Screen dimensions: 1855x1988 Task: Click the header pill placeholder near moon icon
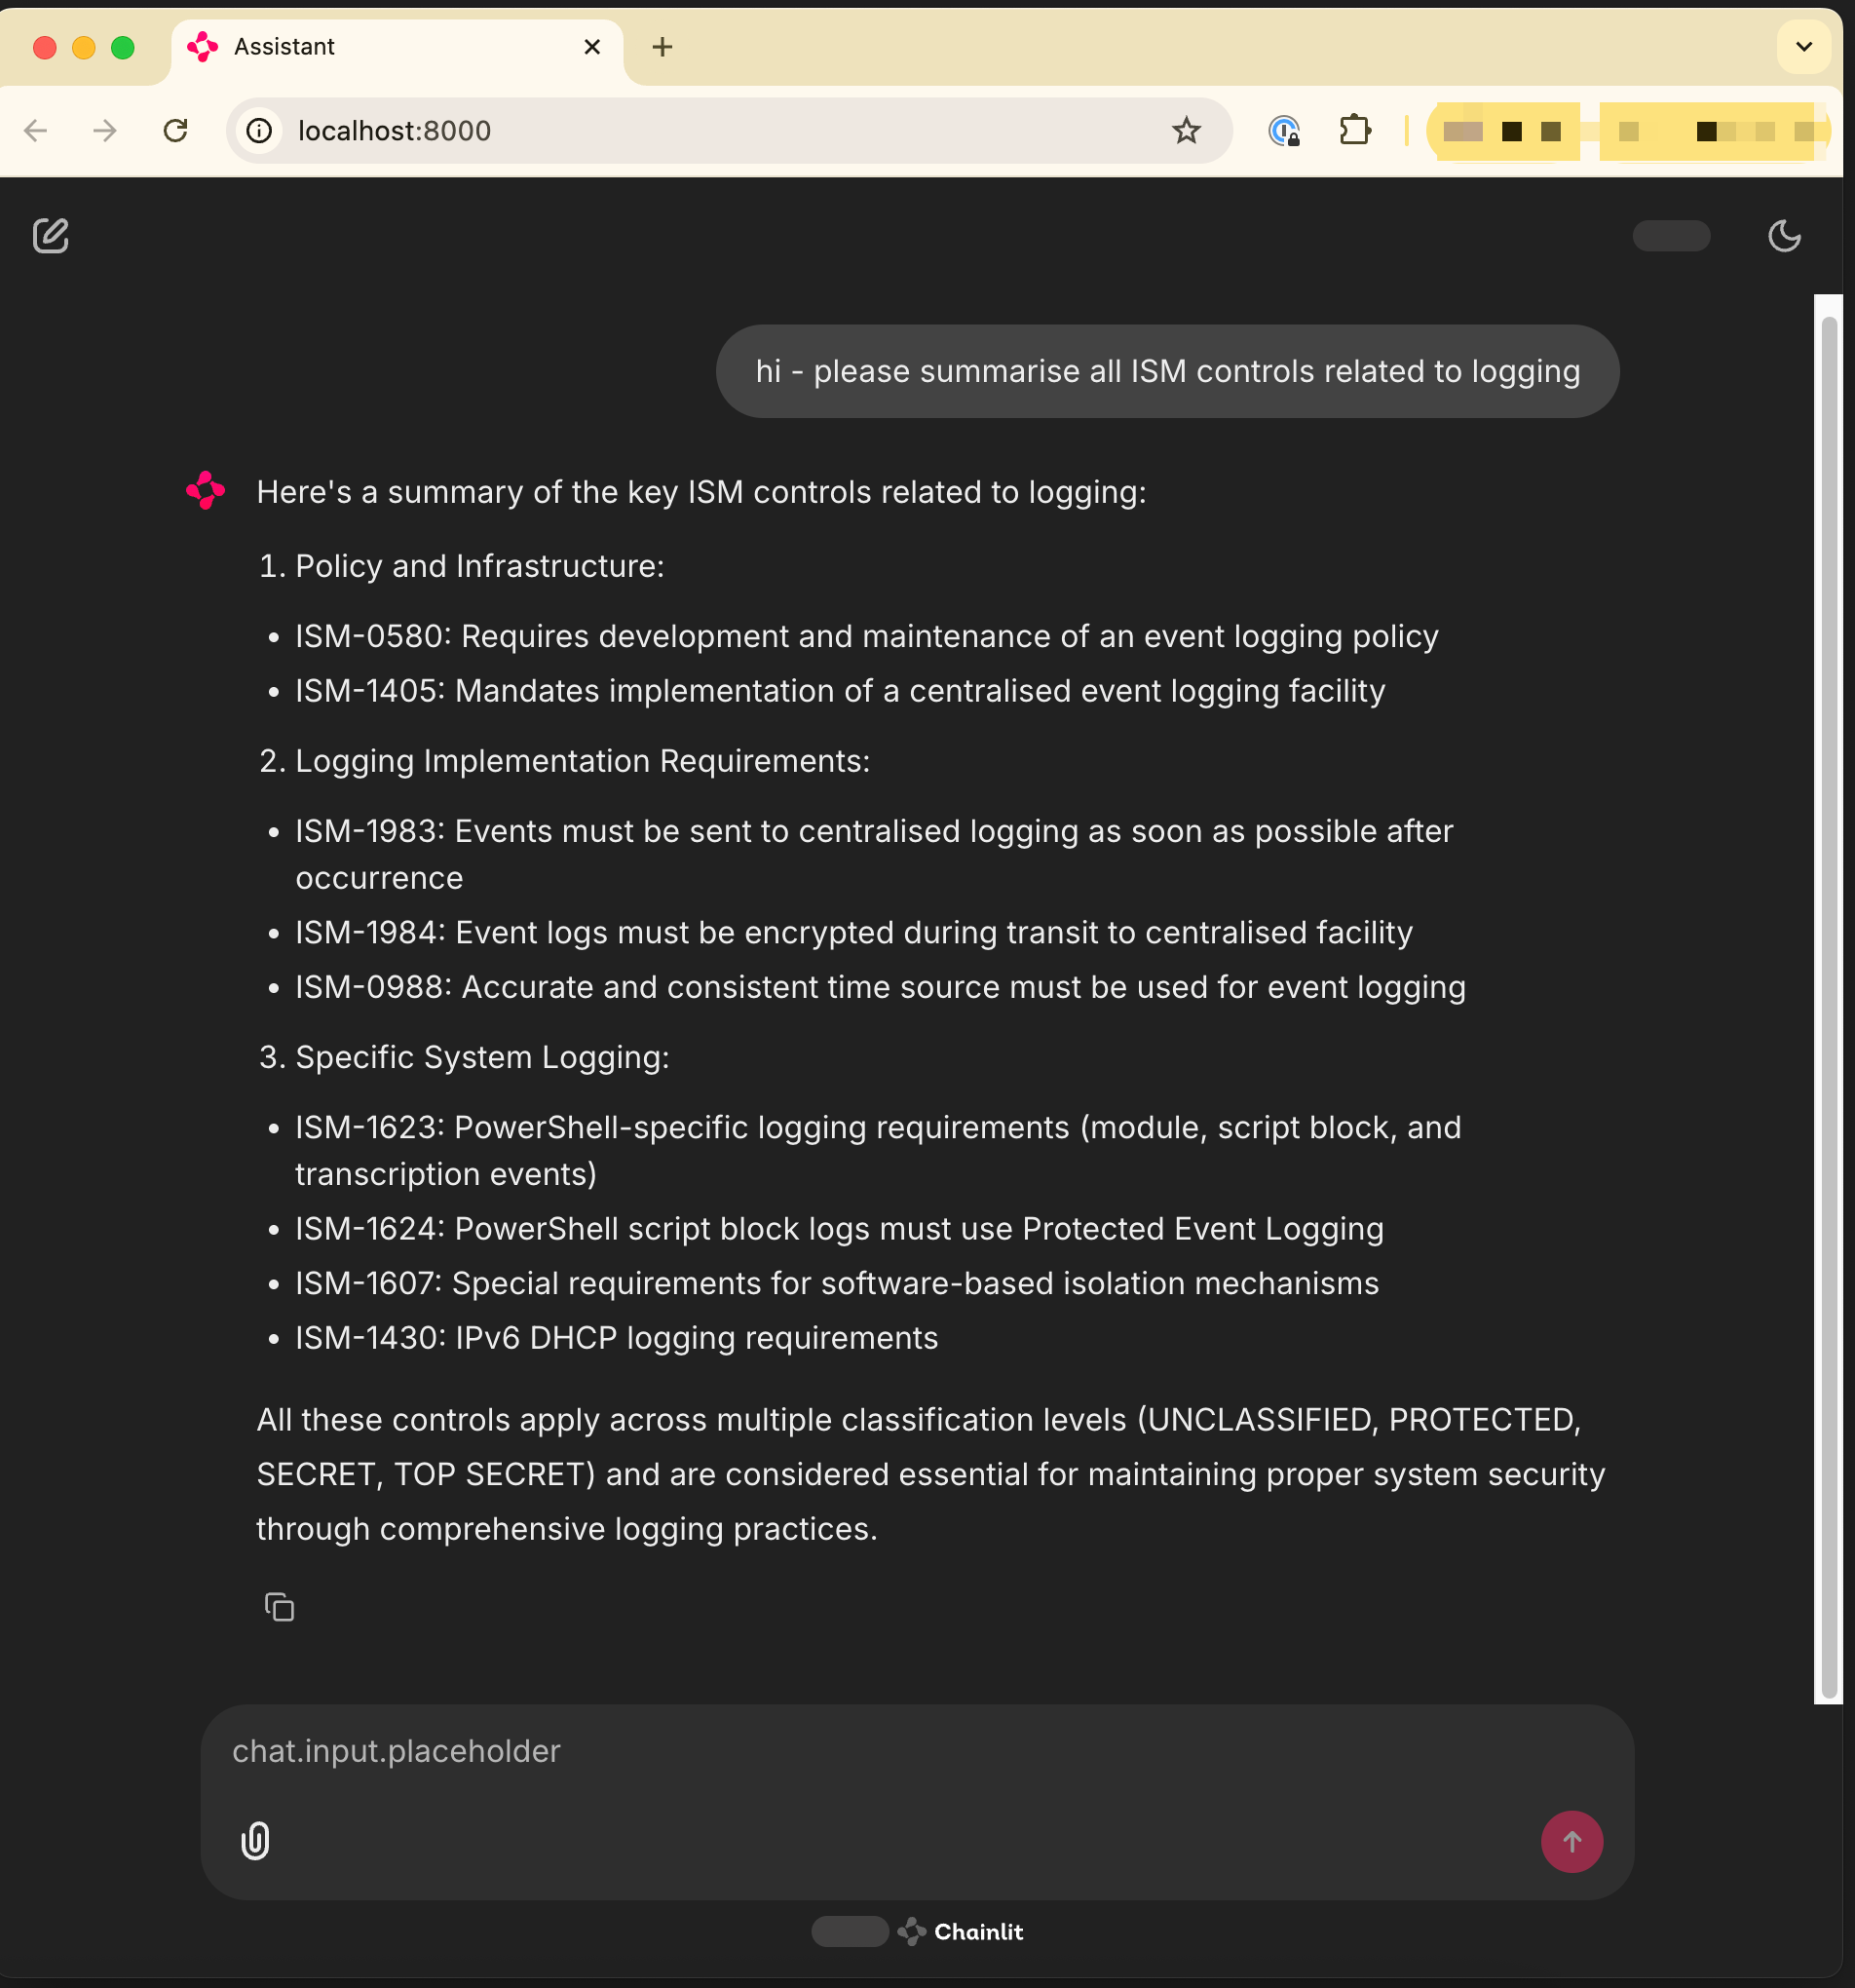point(1670,236)
